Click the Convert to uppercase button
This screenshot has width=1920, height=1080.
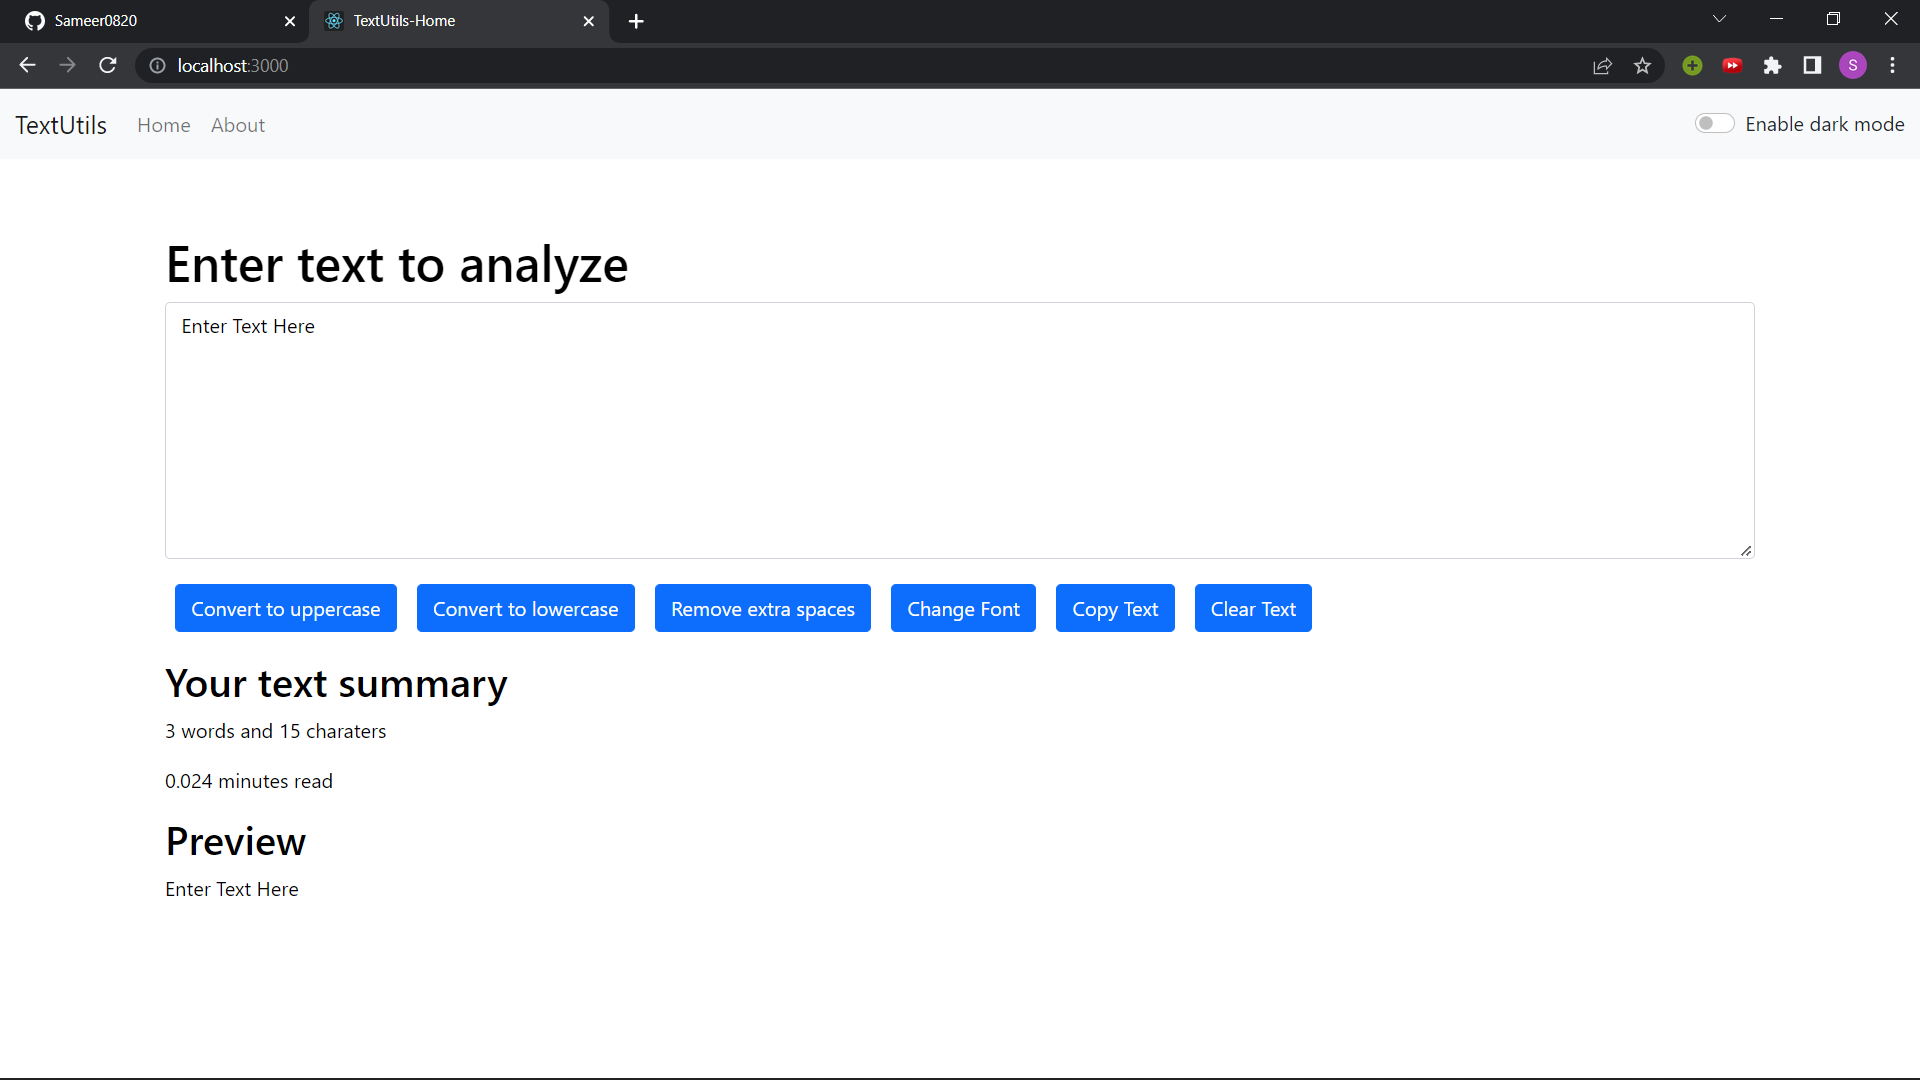click(x=285, y=608)
